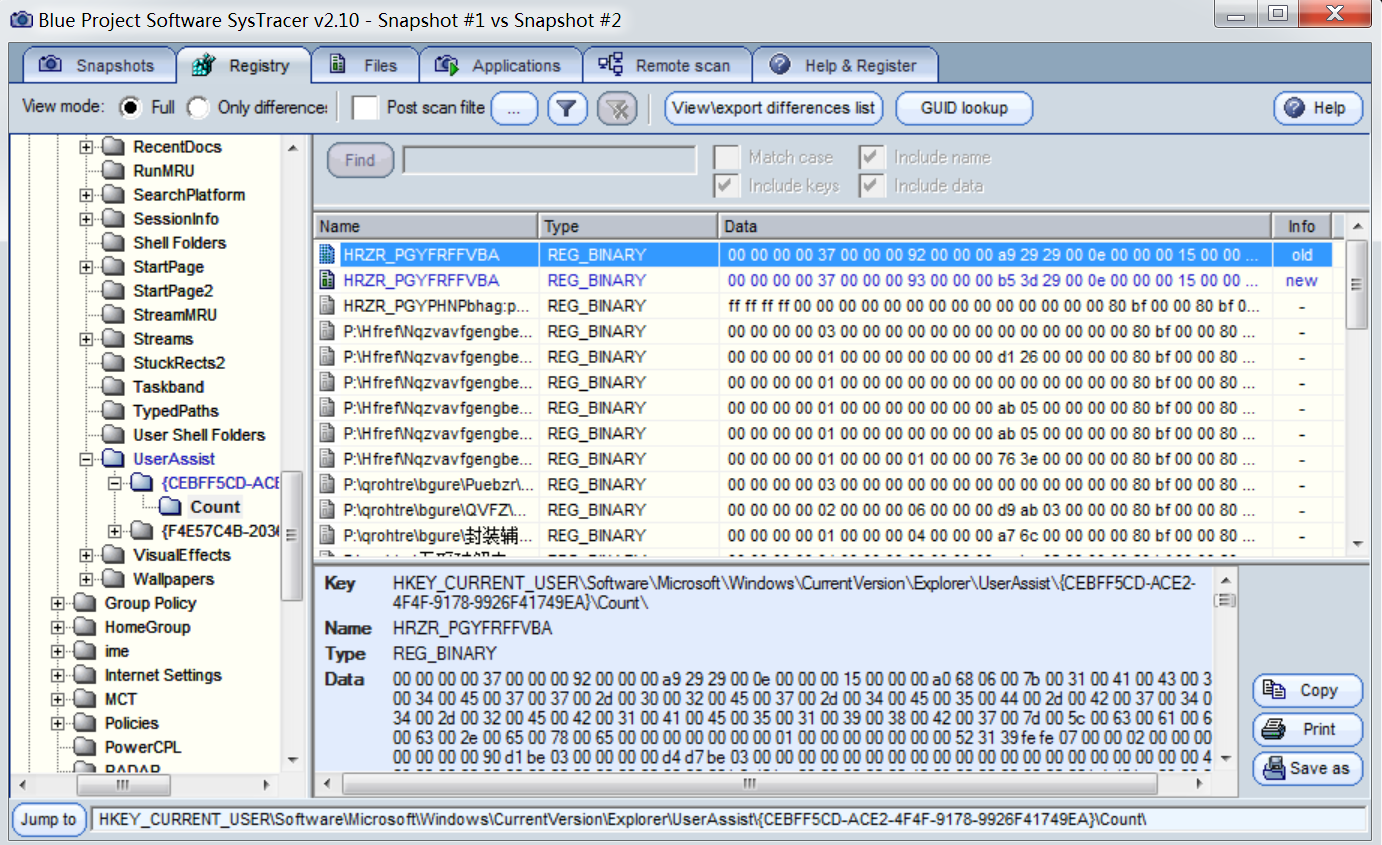Expand the Group Policy tree node
Viewport: 1382px width, 845px height.
coord(58,603)
